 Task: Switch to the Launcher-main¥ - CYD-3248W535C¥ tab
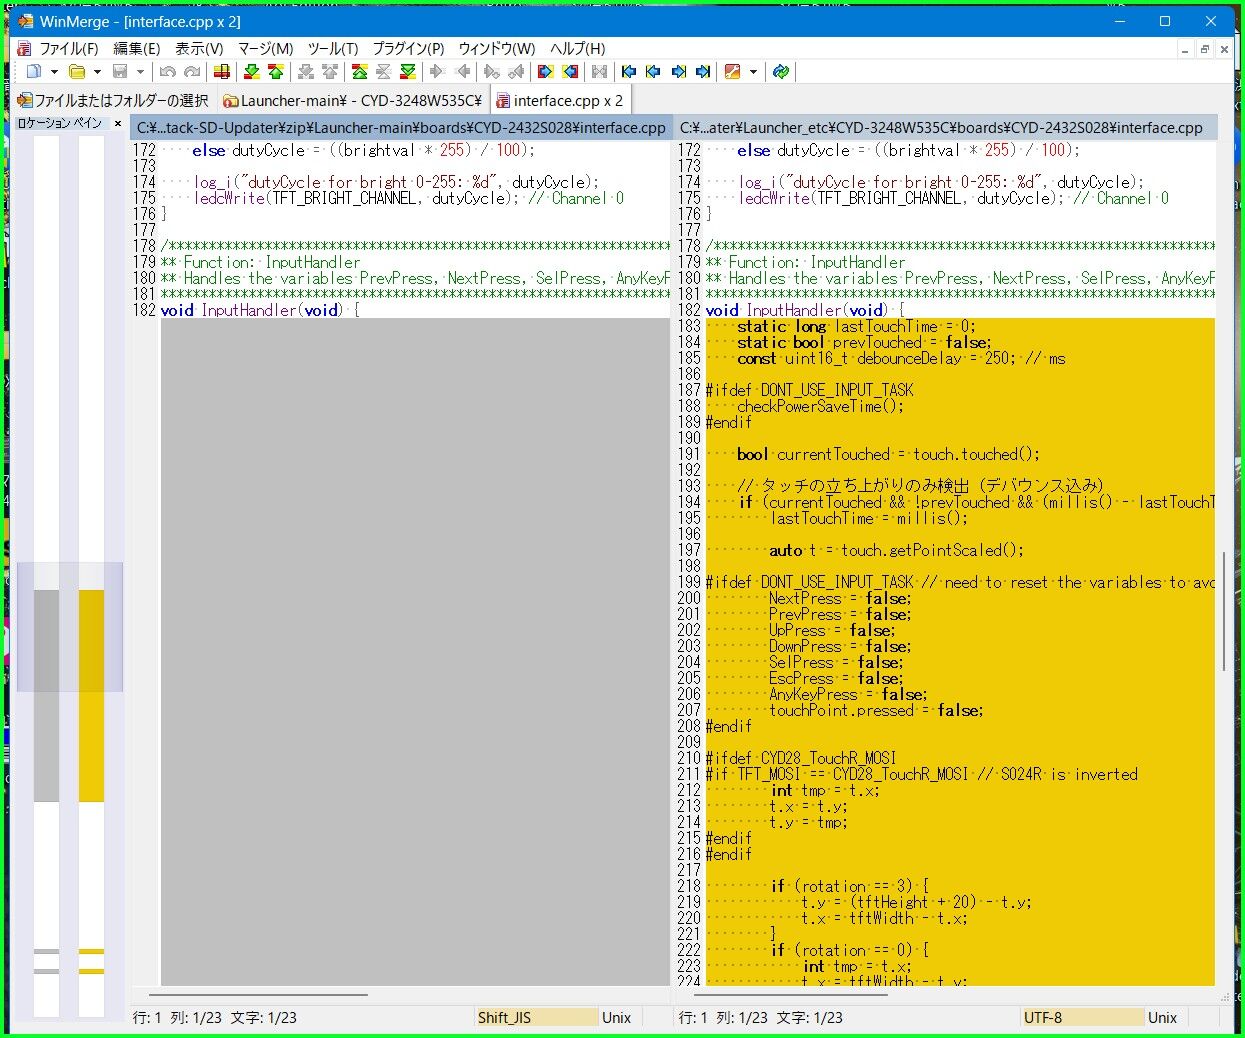353,100
